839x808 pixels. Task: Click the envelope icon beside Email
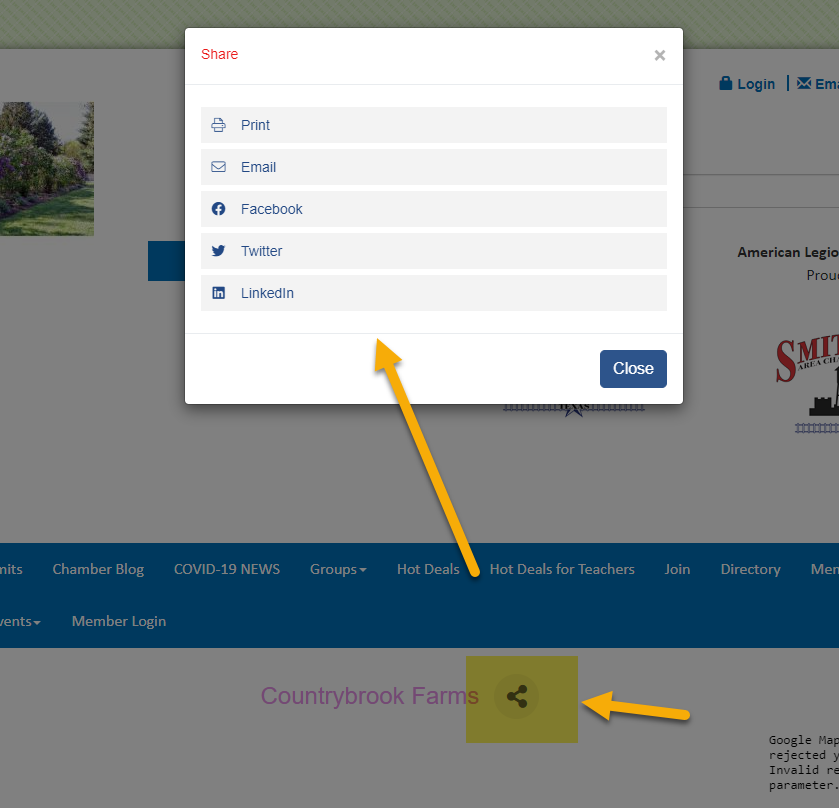(x=218, y=167)
